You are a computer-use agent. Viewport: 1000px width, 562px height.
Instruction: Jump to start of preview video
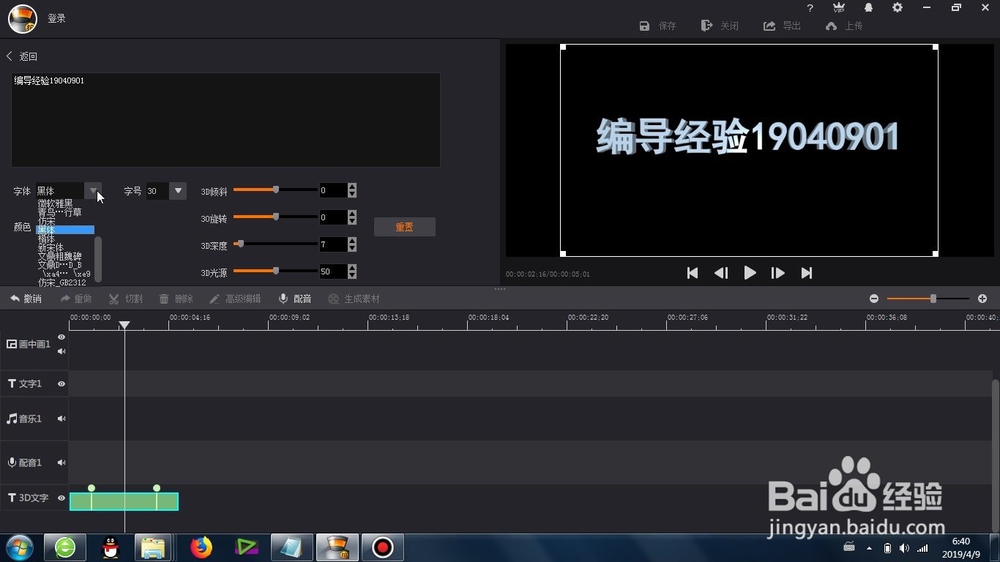692,273
